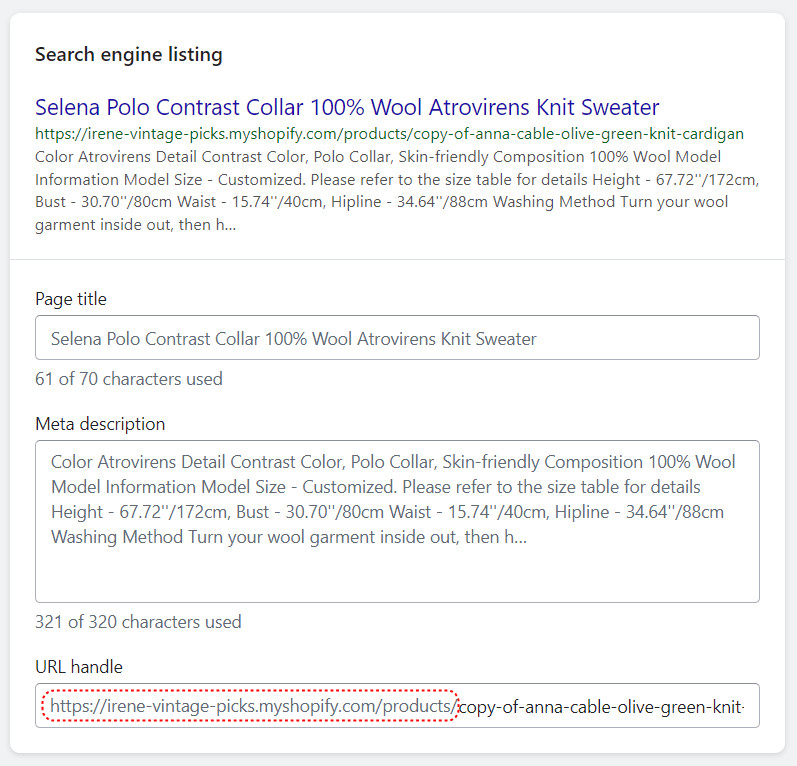Click the URL handle label
Image resolution: width=797 pixels, height=766 pixels.
tap(79, 666)
